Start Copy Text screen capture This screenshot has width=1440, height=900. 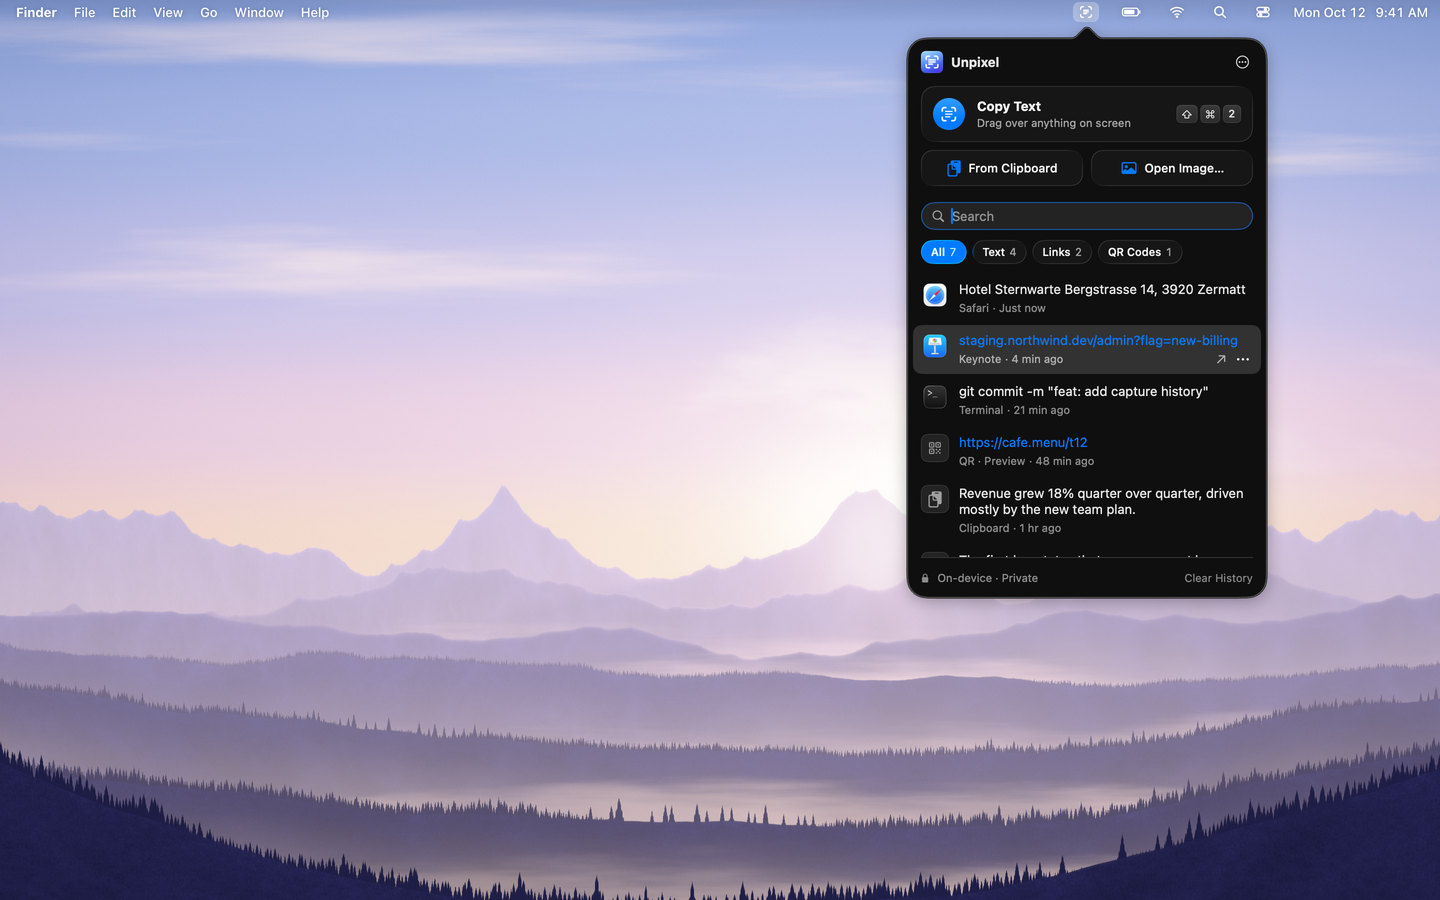(1086, 114)
